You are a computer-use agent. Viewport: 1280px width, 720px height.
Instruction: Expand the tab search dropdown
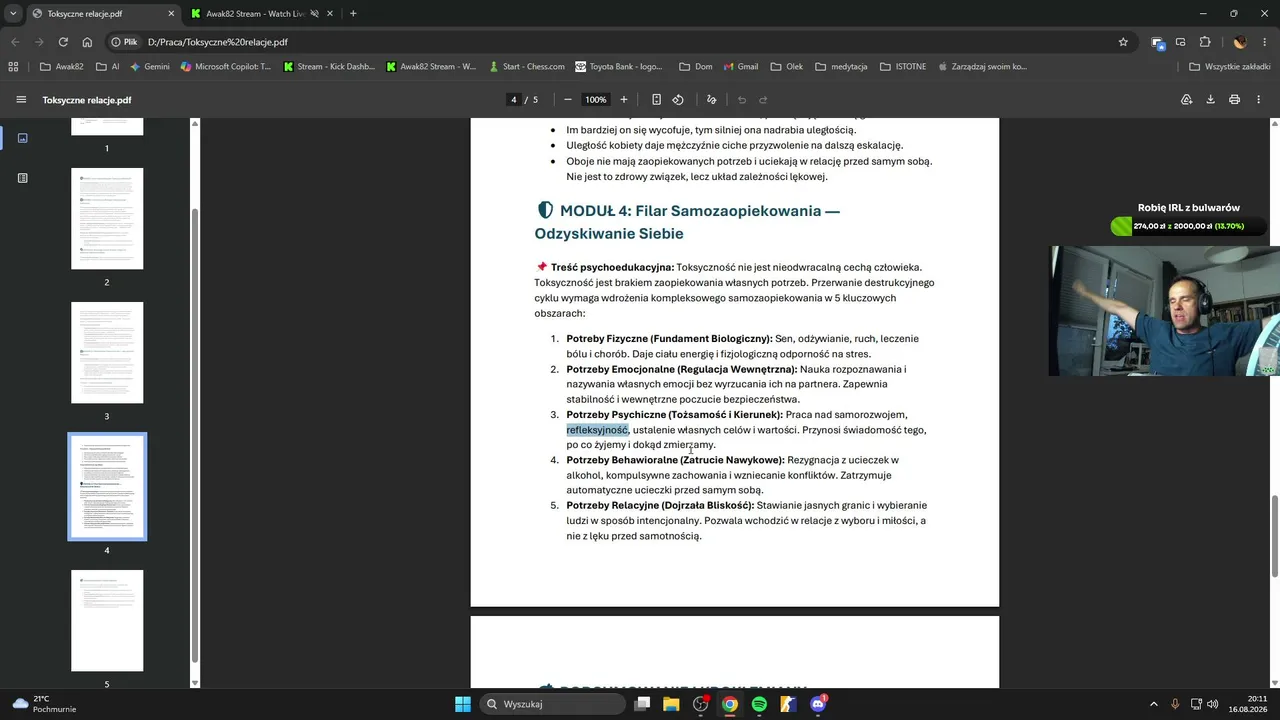pyautogui.click(x=13, y=14)
